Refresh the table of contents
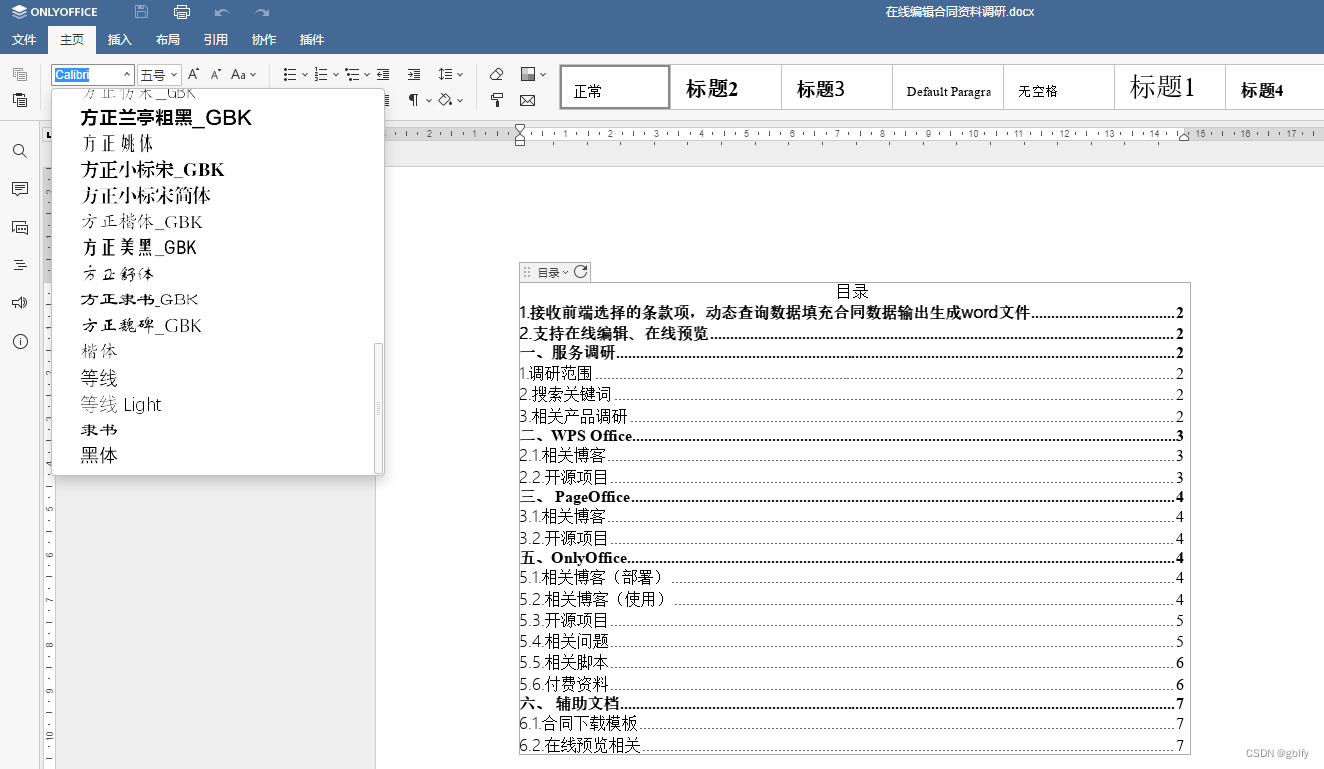This screenshot has height=769, width=1324. coord(580,272)
